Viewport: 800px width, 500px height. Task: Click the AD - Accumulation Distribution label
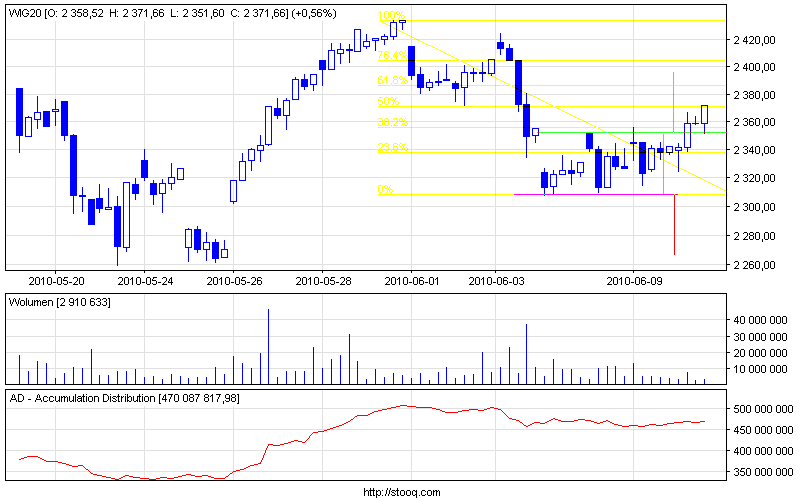(x=124, y=398)
